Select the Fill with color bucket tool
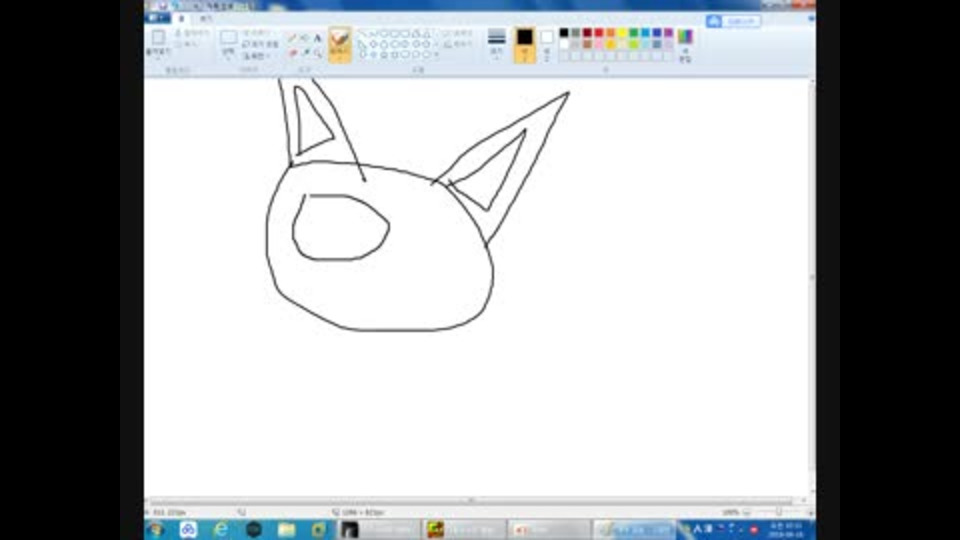The width and height of the screenshot is (960, 540). (x=305, y=38)
